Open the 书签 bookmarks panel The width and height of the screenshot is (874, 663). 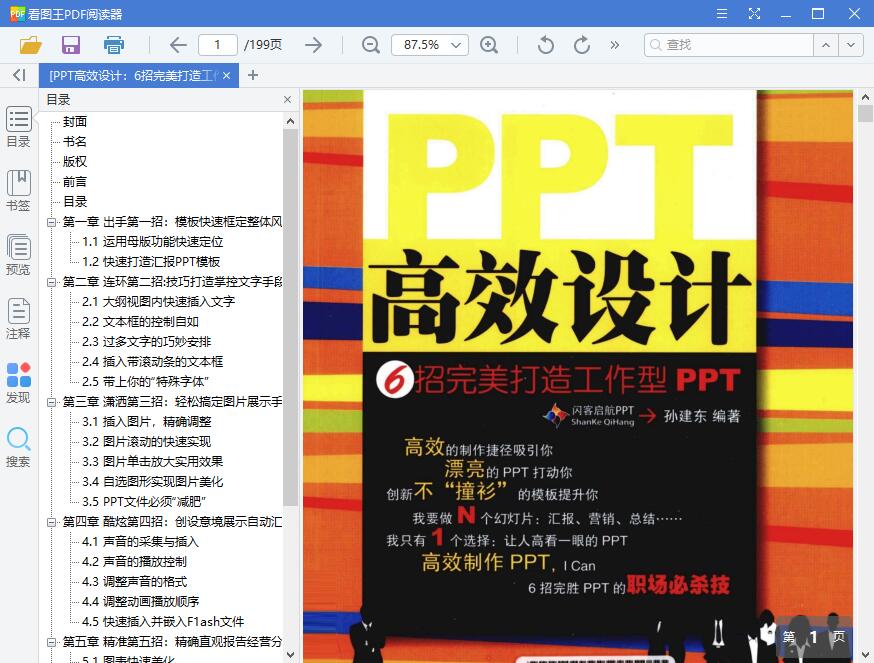click(18, 191)
